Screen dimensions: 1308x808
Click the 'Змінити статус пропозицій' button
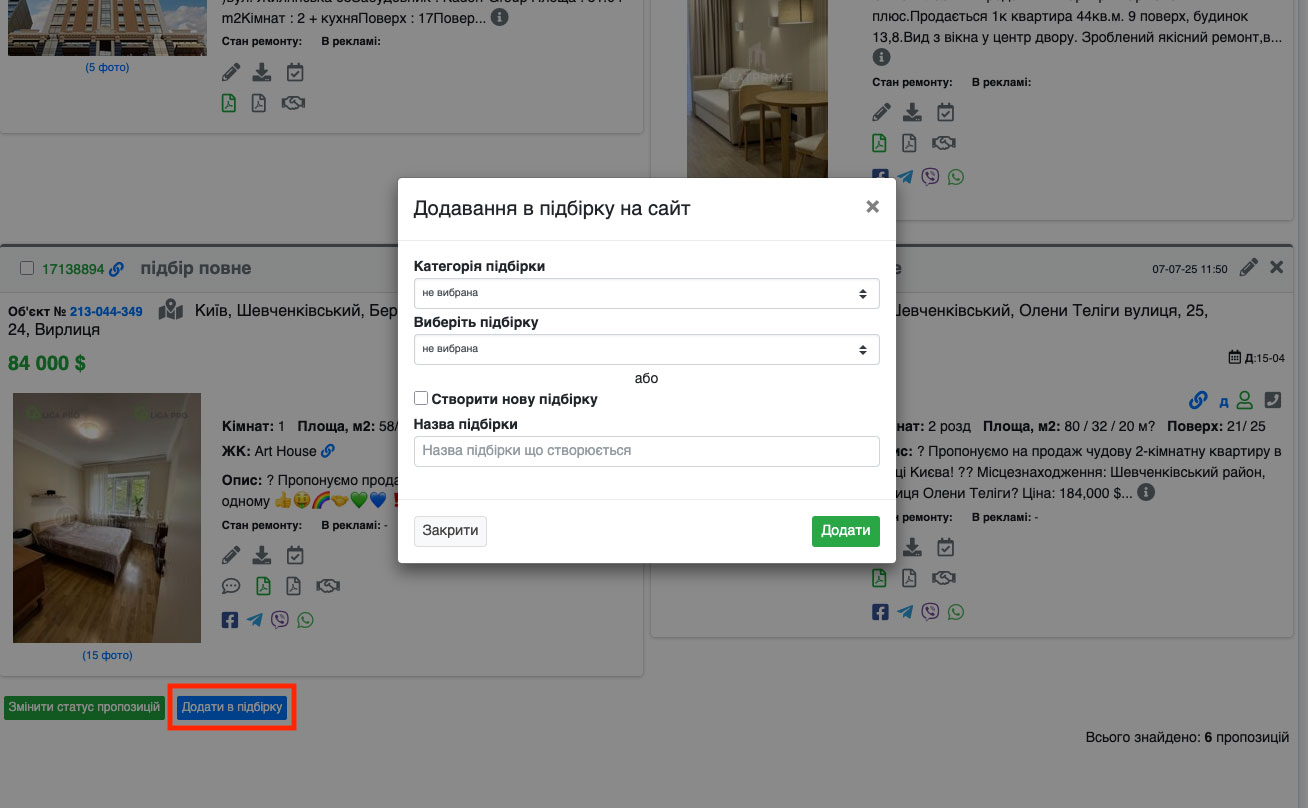click(84, 708)
